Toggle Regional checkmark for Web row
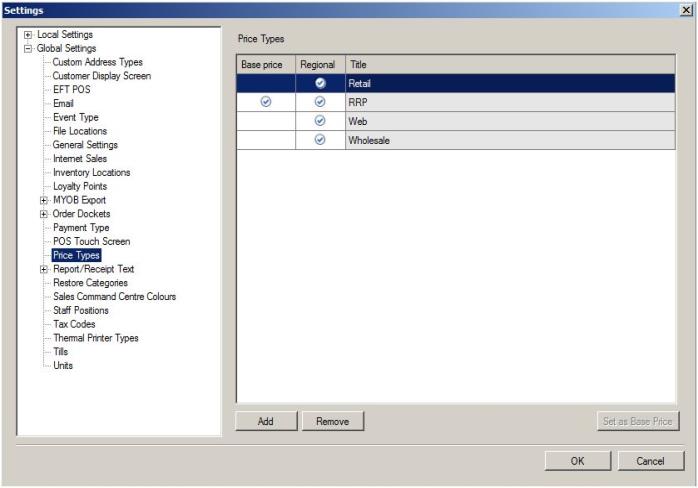The width and height of the screenshot is (698, 488). pos(319,121)
